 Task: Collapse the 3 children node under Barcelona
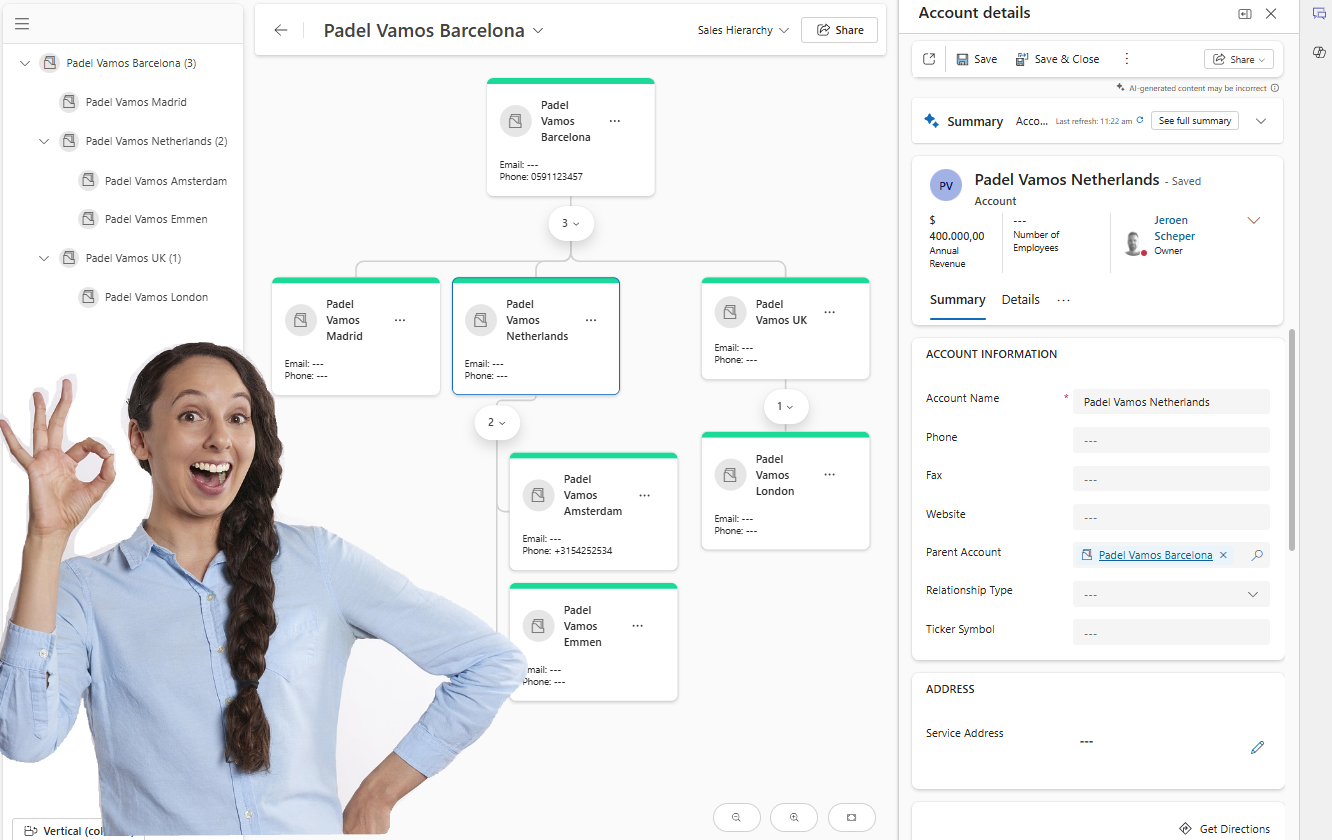(571, 224)
